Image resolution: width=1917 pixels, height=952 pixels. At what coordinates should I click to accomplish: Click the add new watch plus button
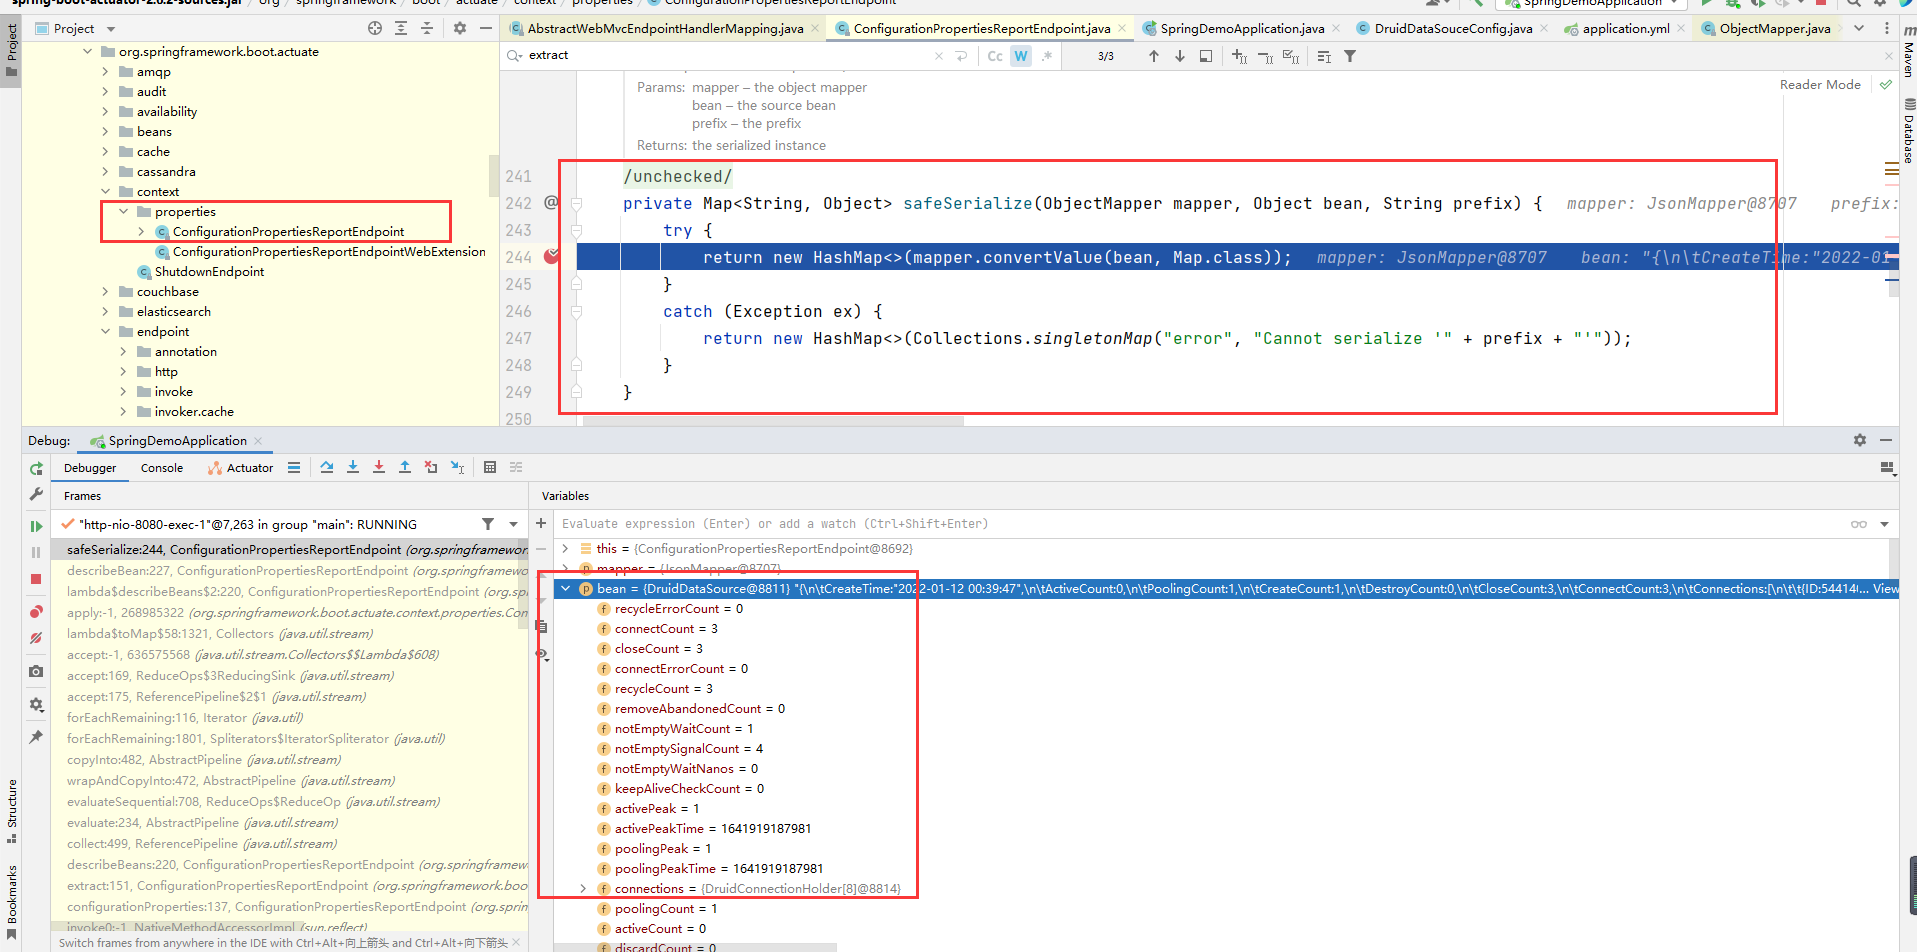[x=541, y=523]
